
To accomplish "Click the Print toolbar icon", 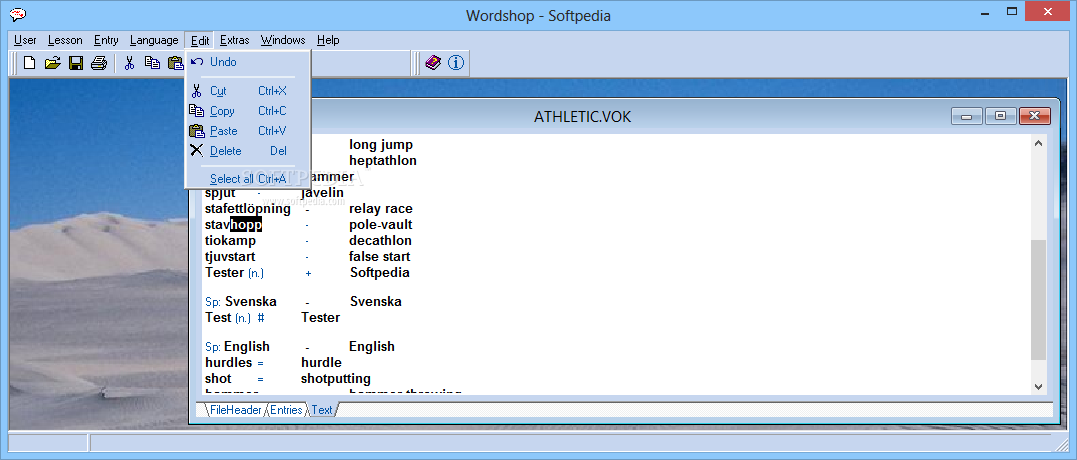I will 99,63.
